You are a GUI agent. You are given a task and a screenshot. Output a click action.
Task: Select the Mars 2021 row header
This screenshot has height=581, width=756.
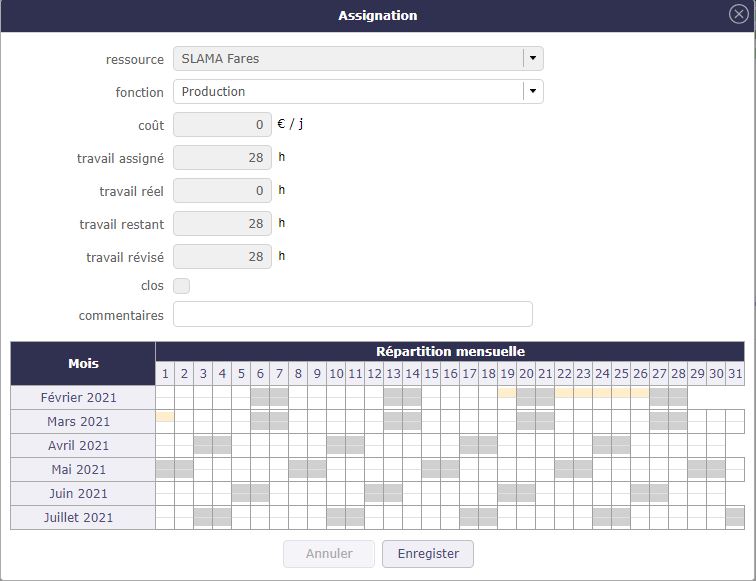(83, 422)
